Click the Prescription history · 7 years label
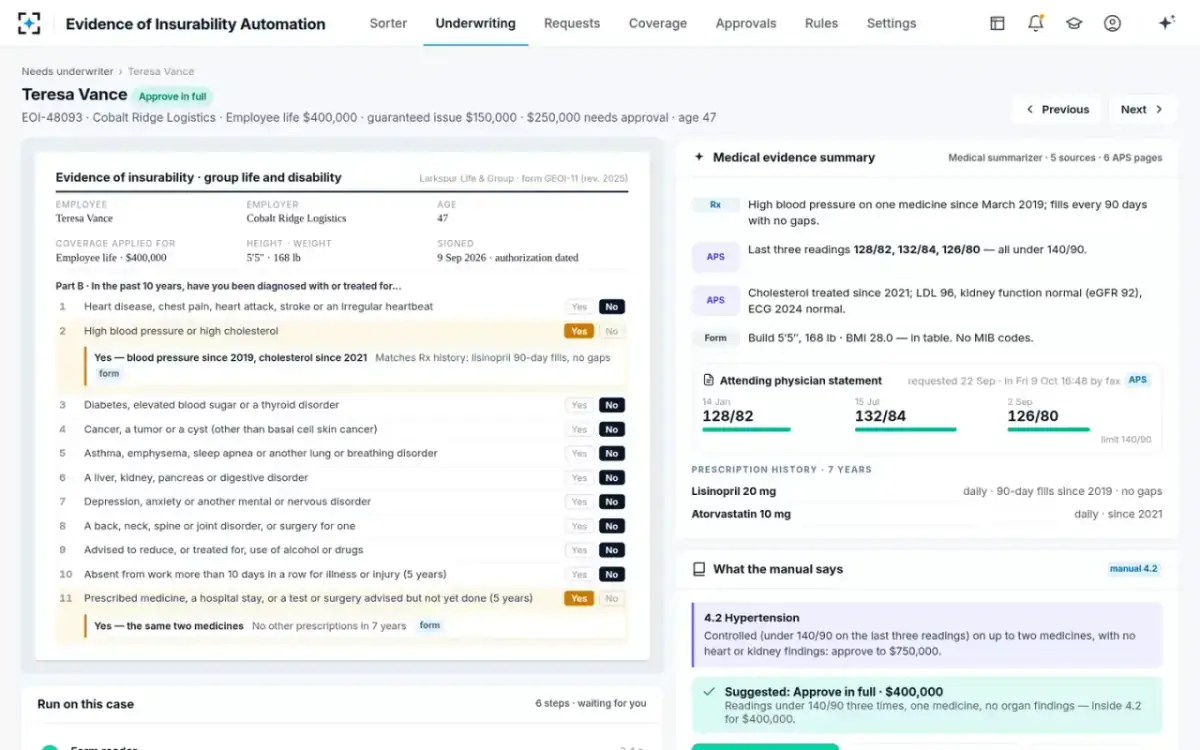 tap(781, 469)
